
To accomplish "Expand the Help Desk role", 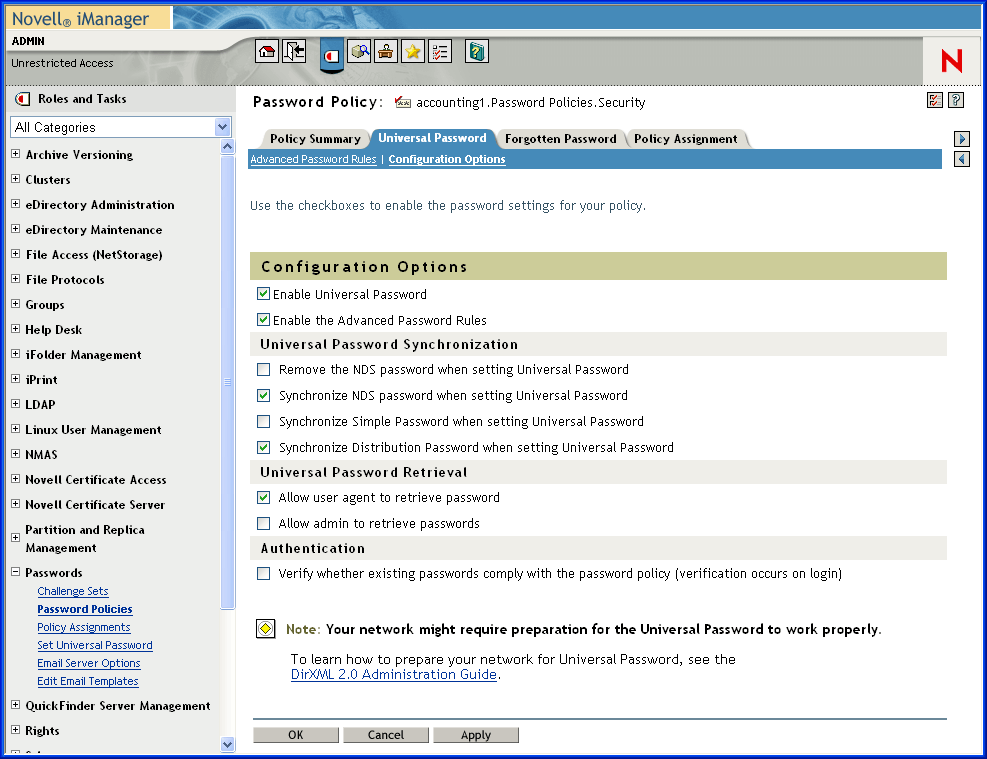I will coord(16,329).
